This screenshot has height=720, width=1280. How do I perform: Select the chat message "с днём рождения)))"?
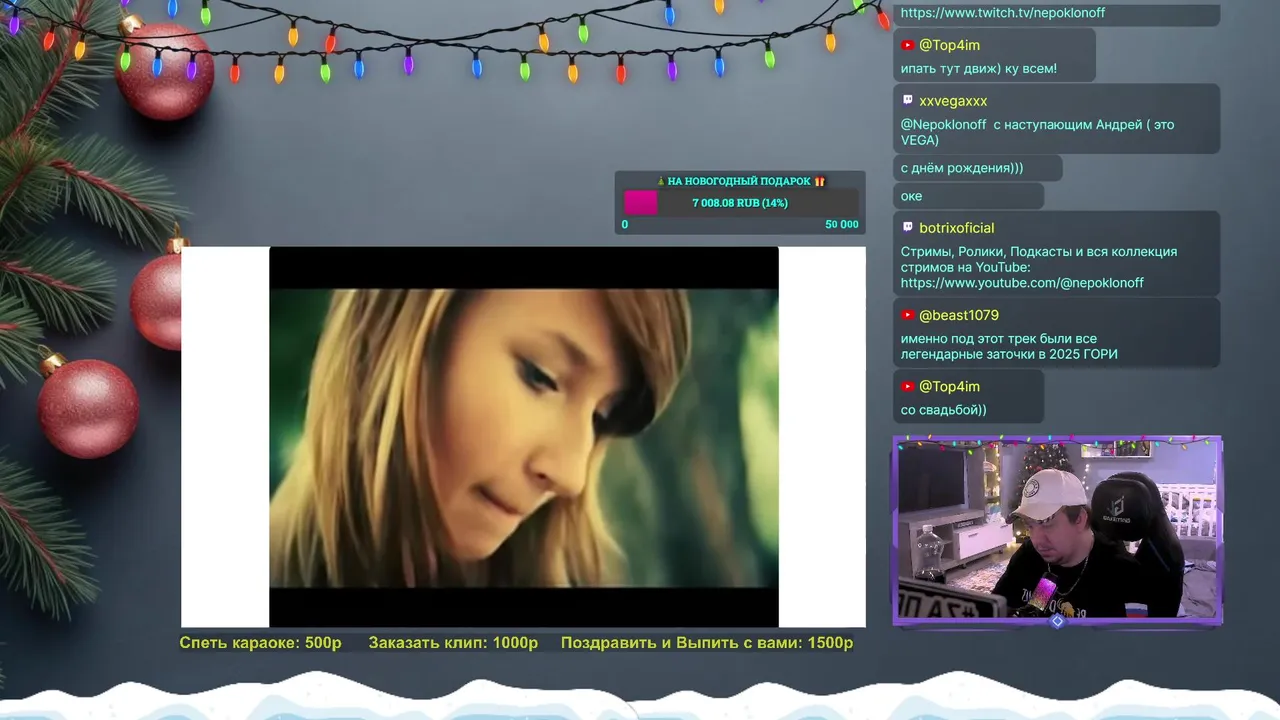[961, 168]
